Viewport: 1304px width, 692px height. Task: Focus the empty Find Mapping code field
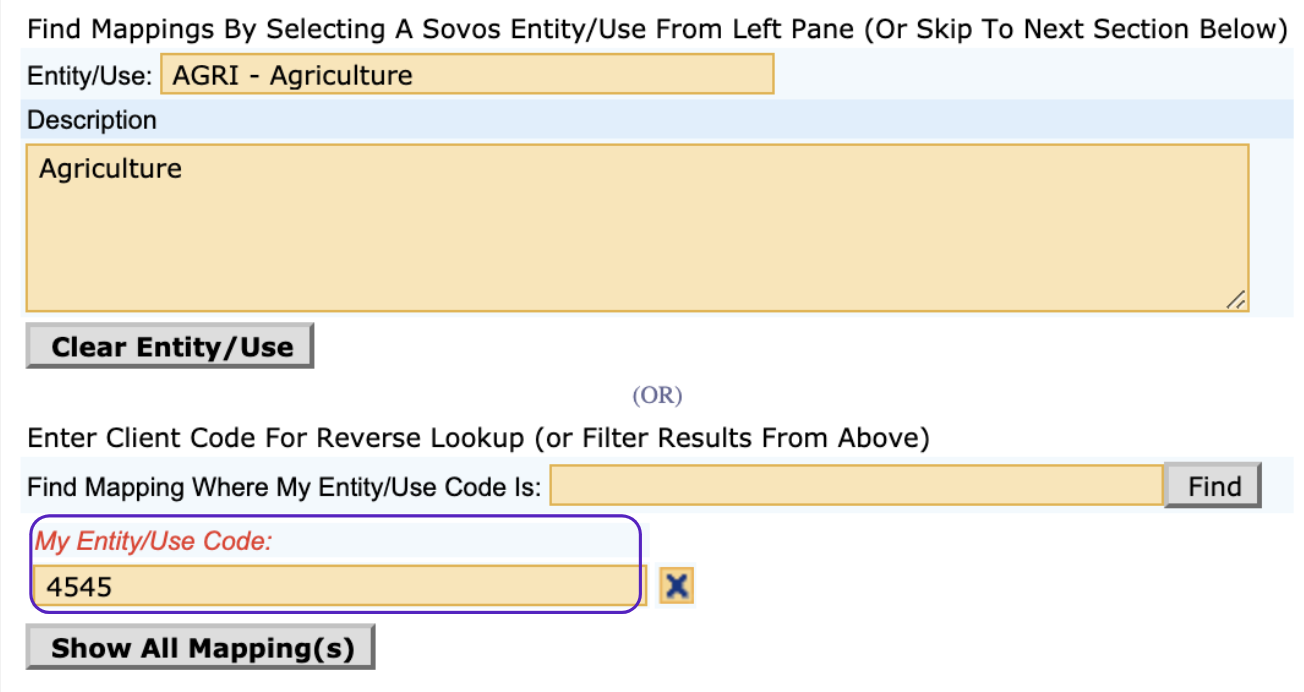pos(856,487)
